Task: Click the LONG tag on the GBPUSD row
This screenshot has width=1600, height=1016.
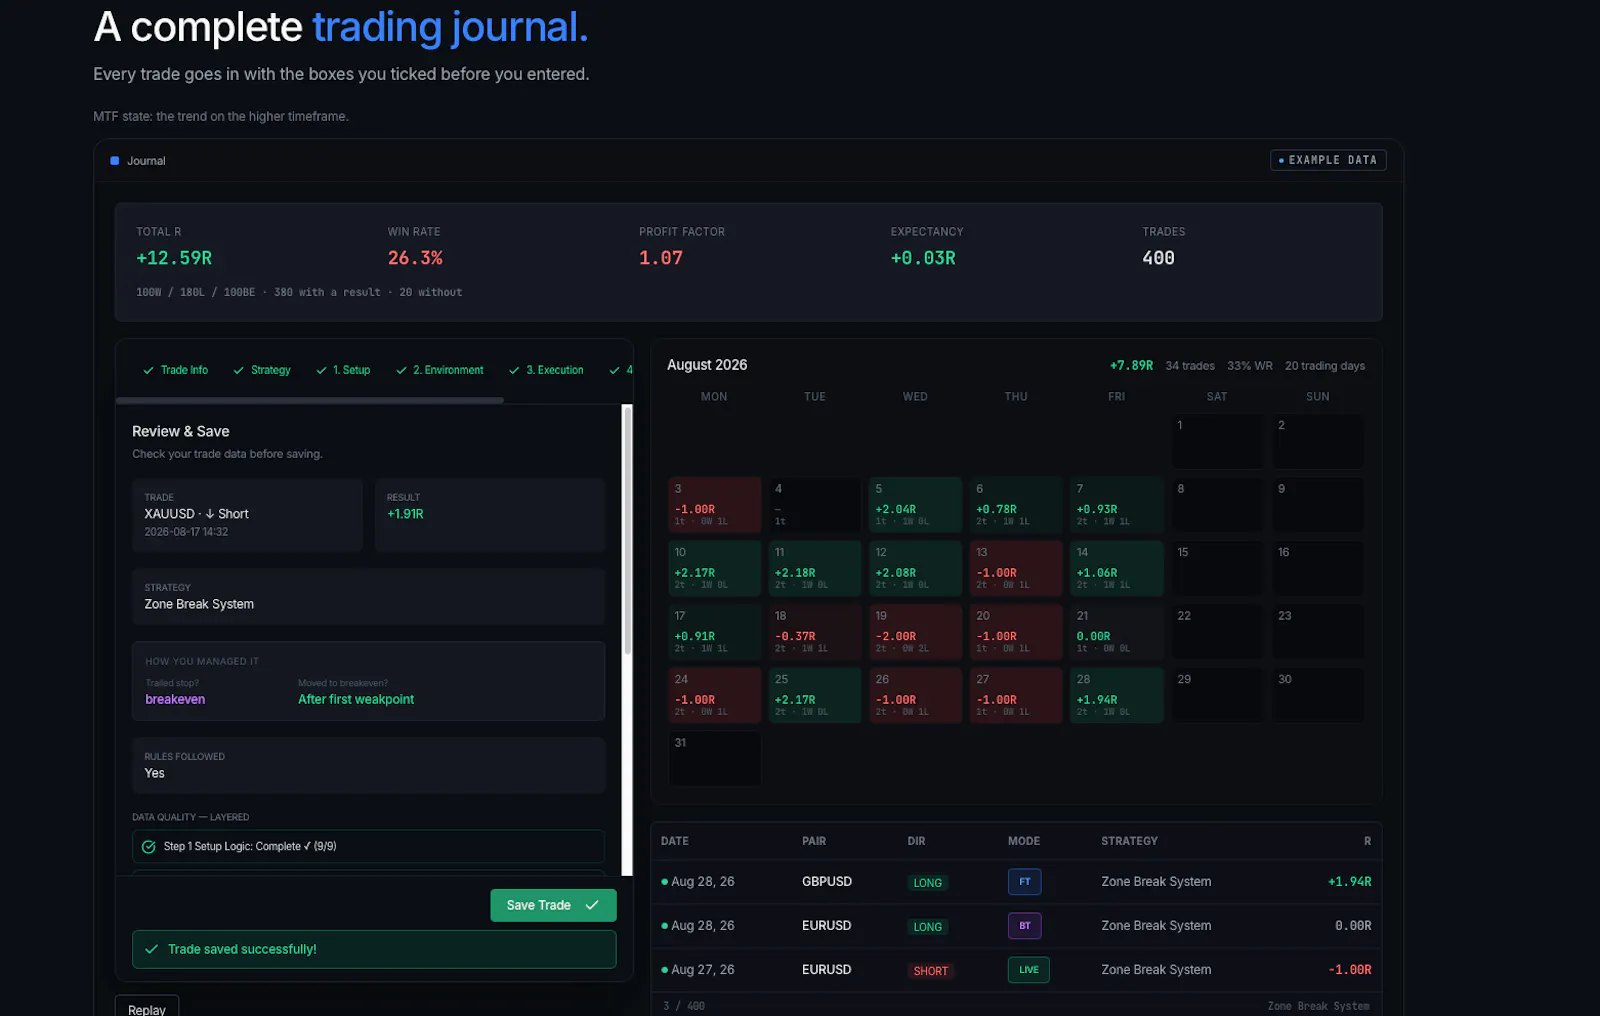Action: [x=928, y=883]
